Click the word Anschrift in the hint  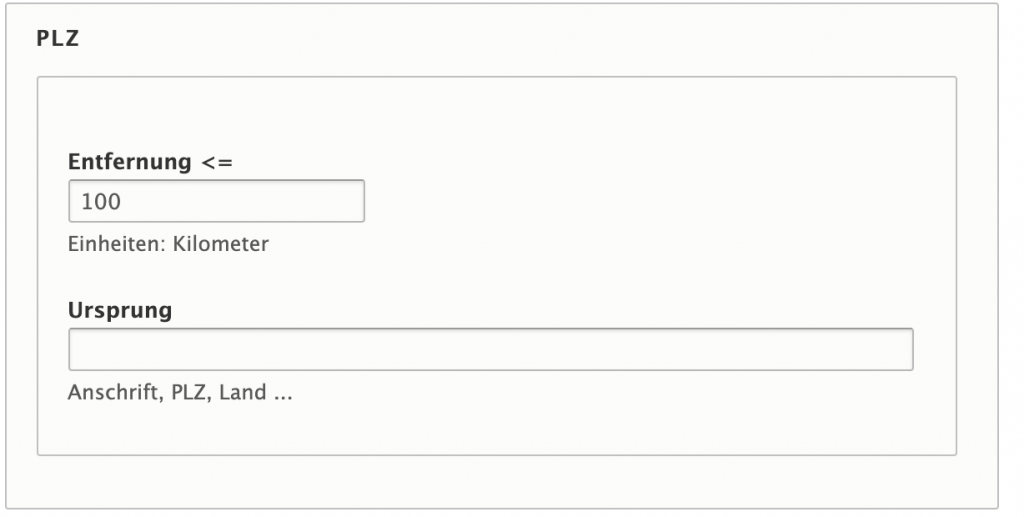pos(110,392)
